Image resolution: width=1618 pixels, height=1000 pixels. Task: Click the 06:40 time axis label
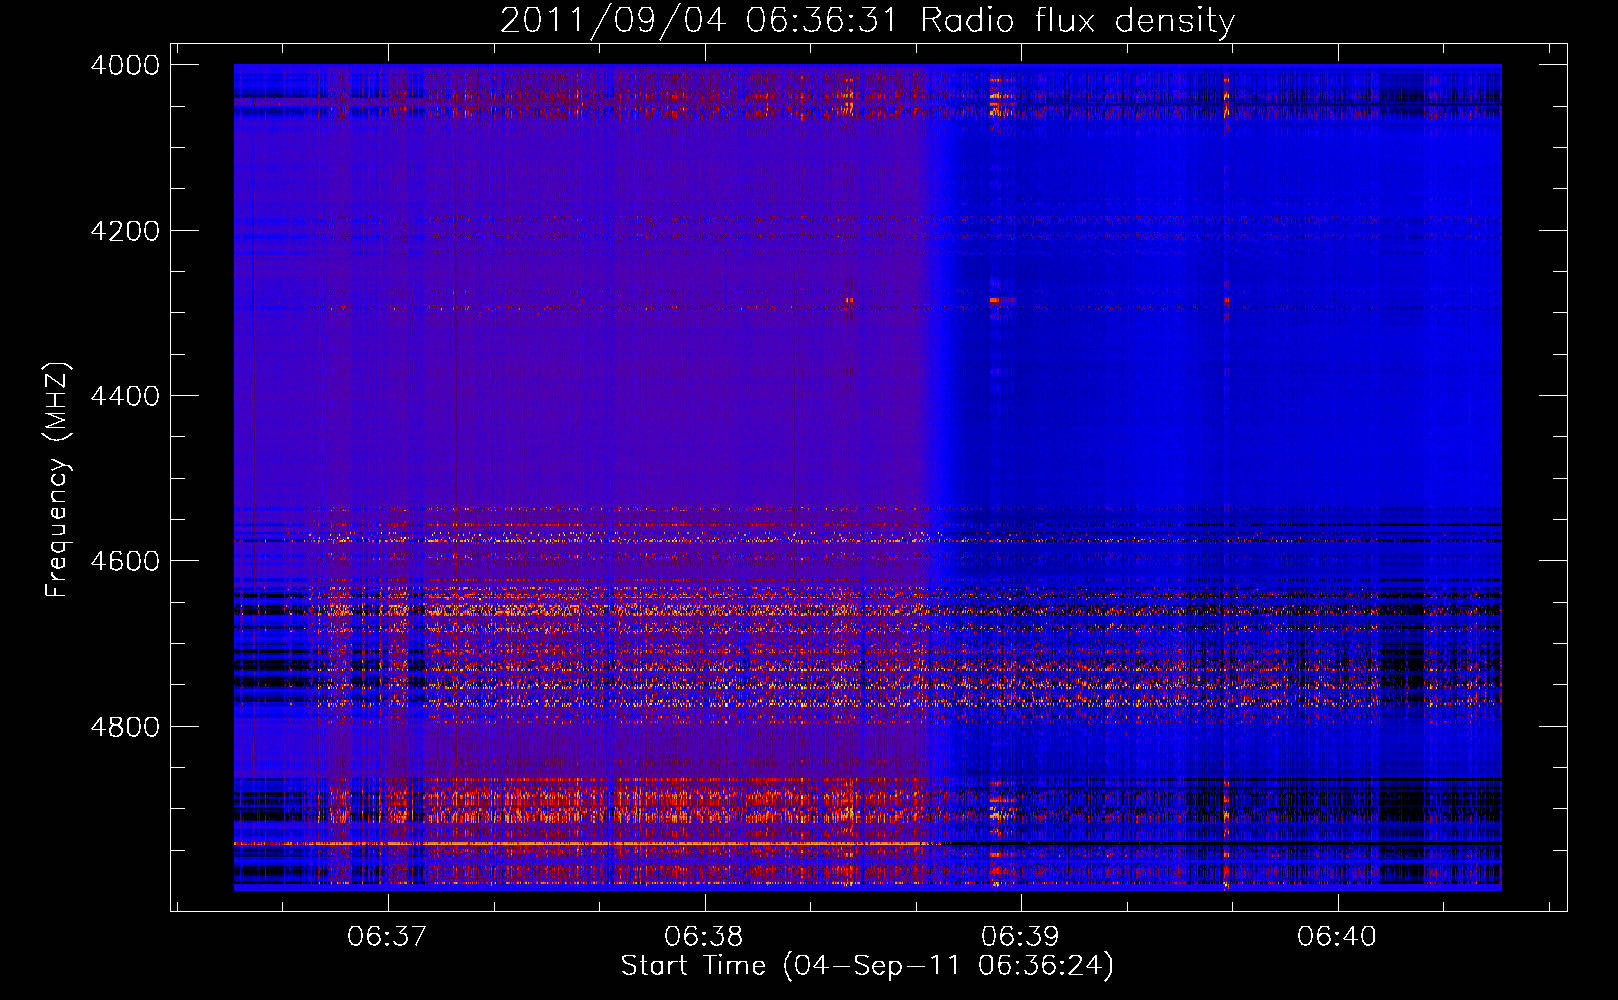coord(1337,936)
